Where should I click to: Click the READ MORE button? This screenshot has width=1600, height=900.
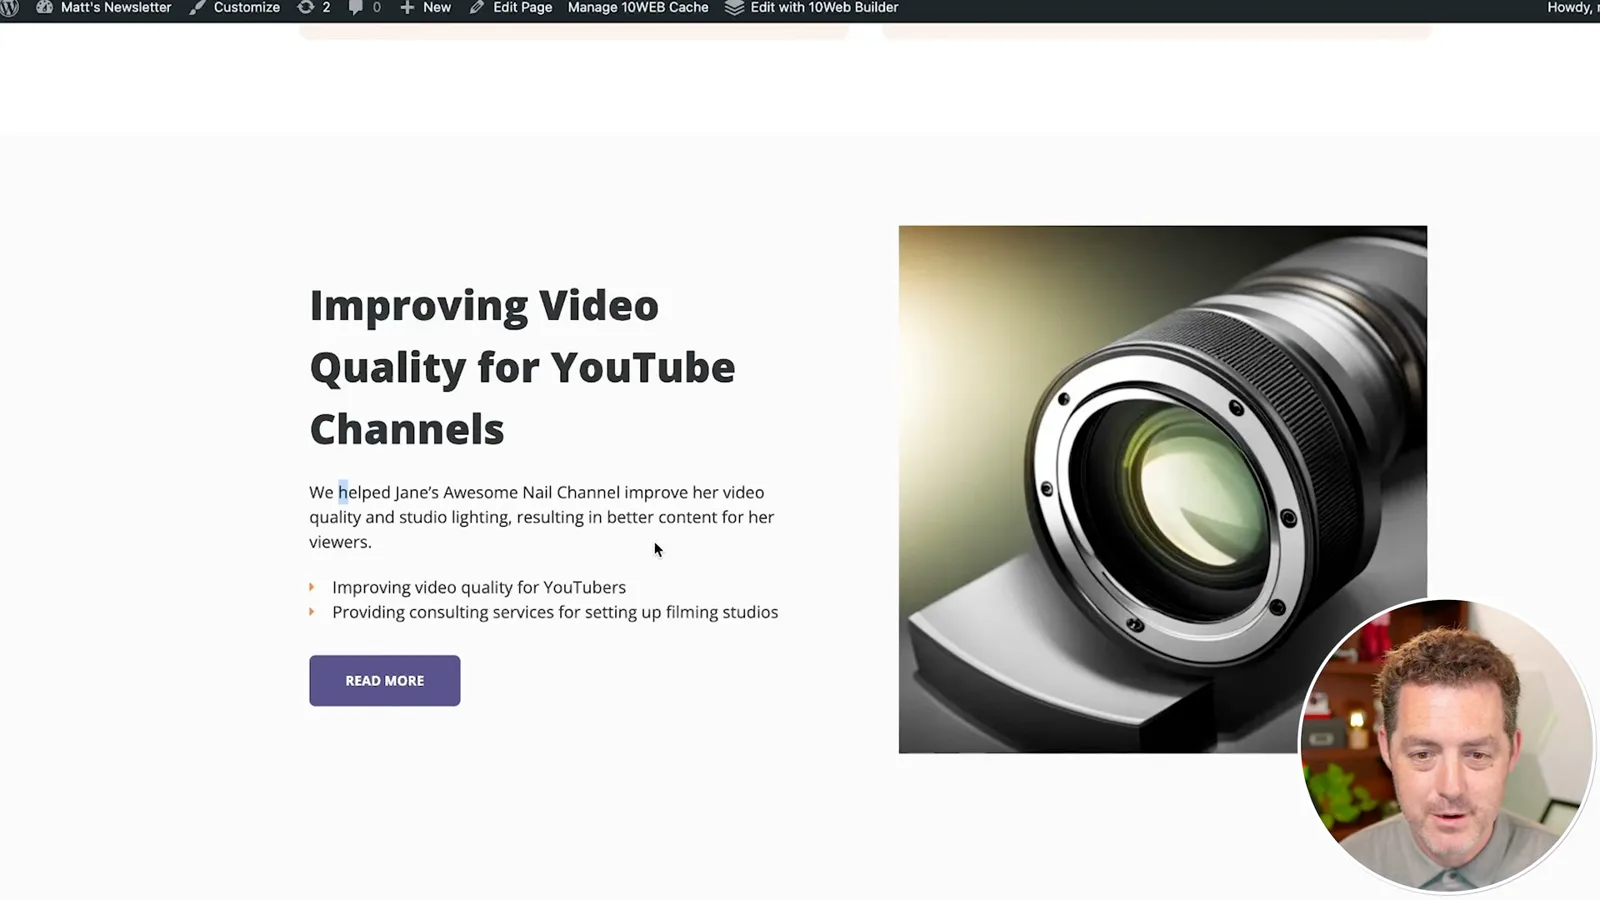[x=385, y=680]
